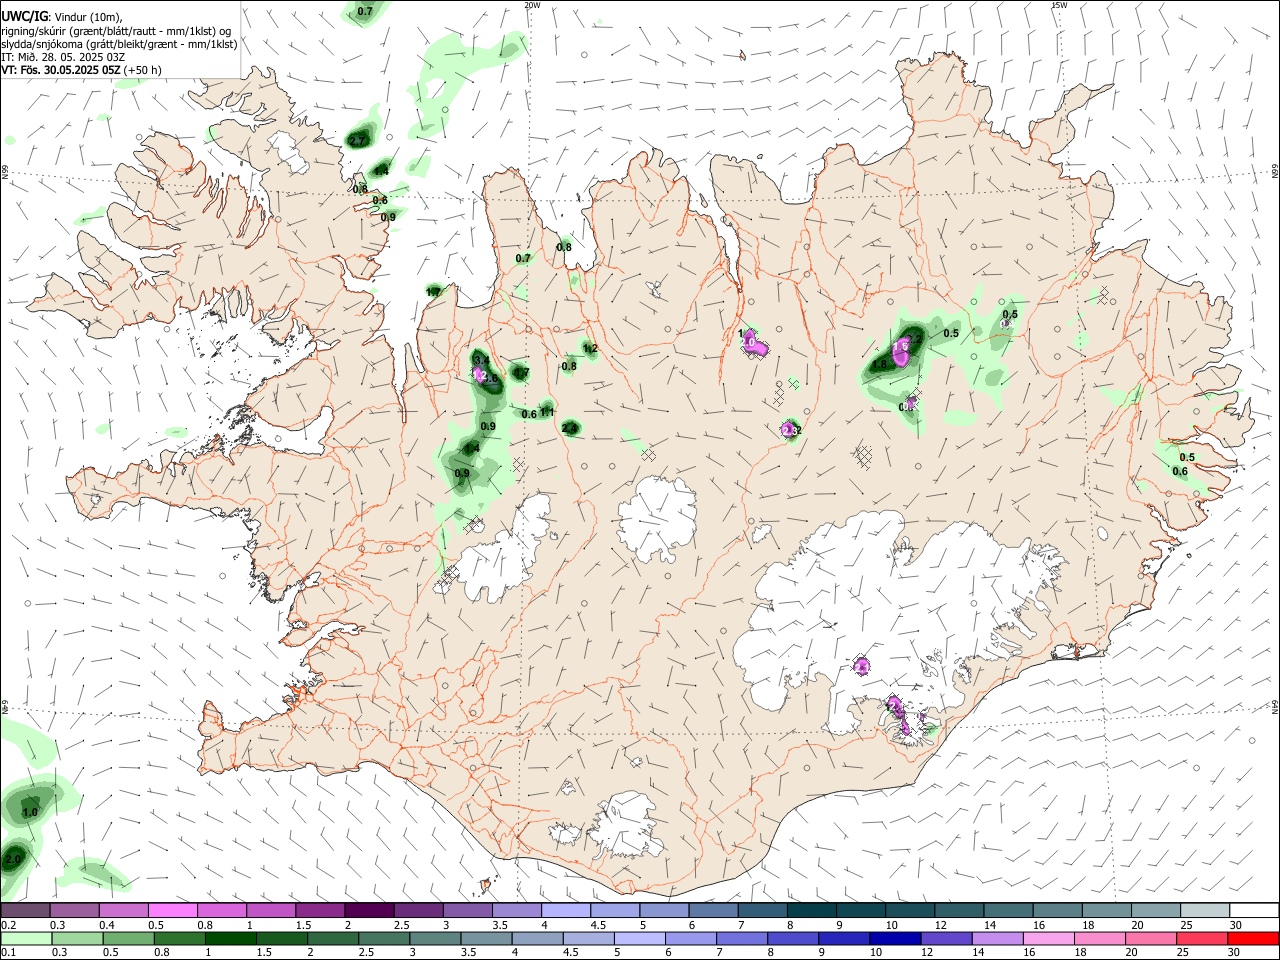Click the IT: Mið. 28. 05. 2025 03Z line
Image resolution: width=1280 pixels, height=960 pixels.
pos(63,57)
